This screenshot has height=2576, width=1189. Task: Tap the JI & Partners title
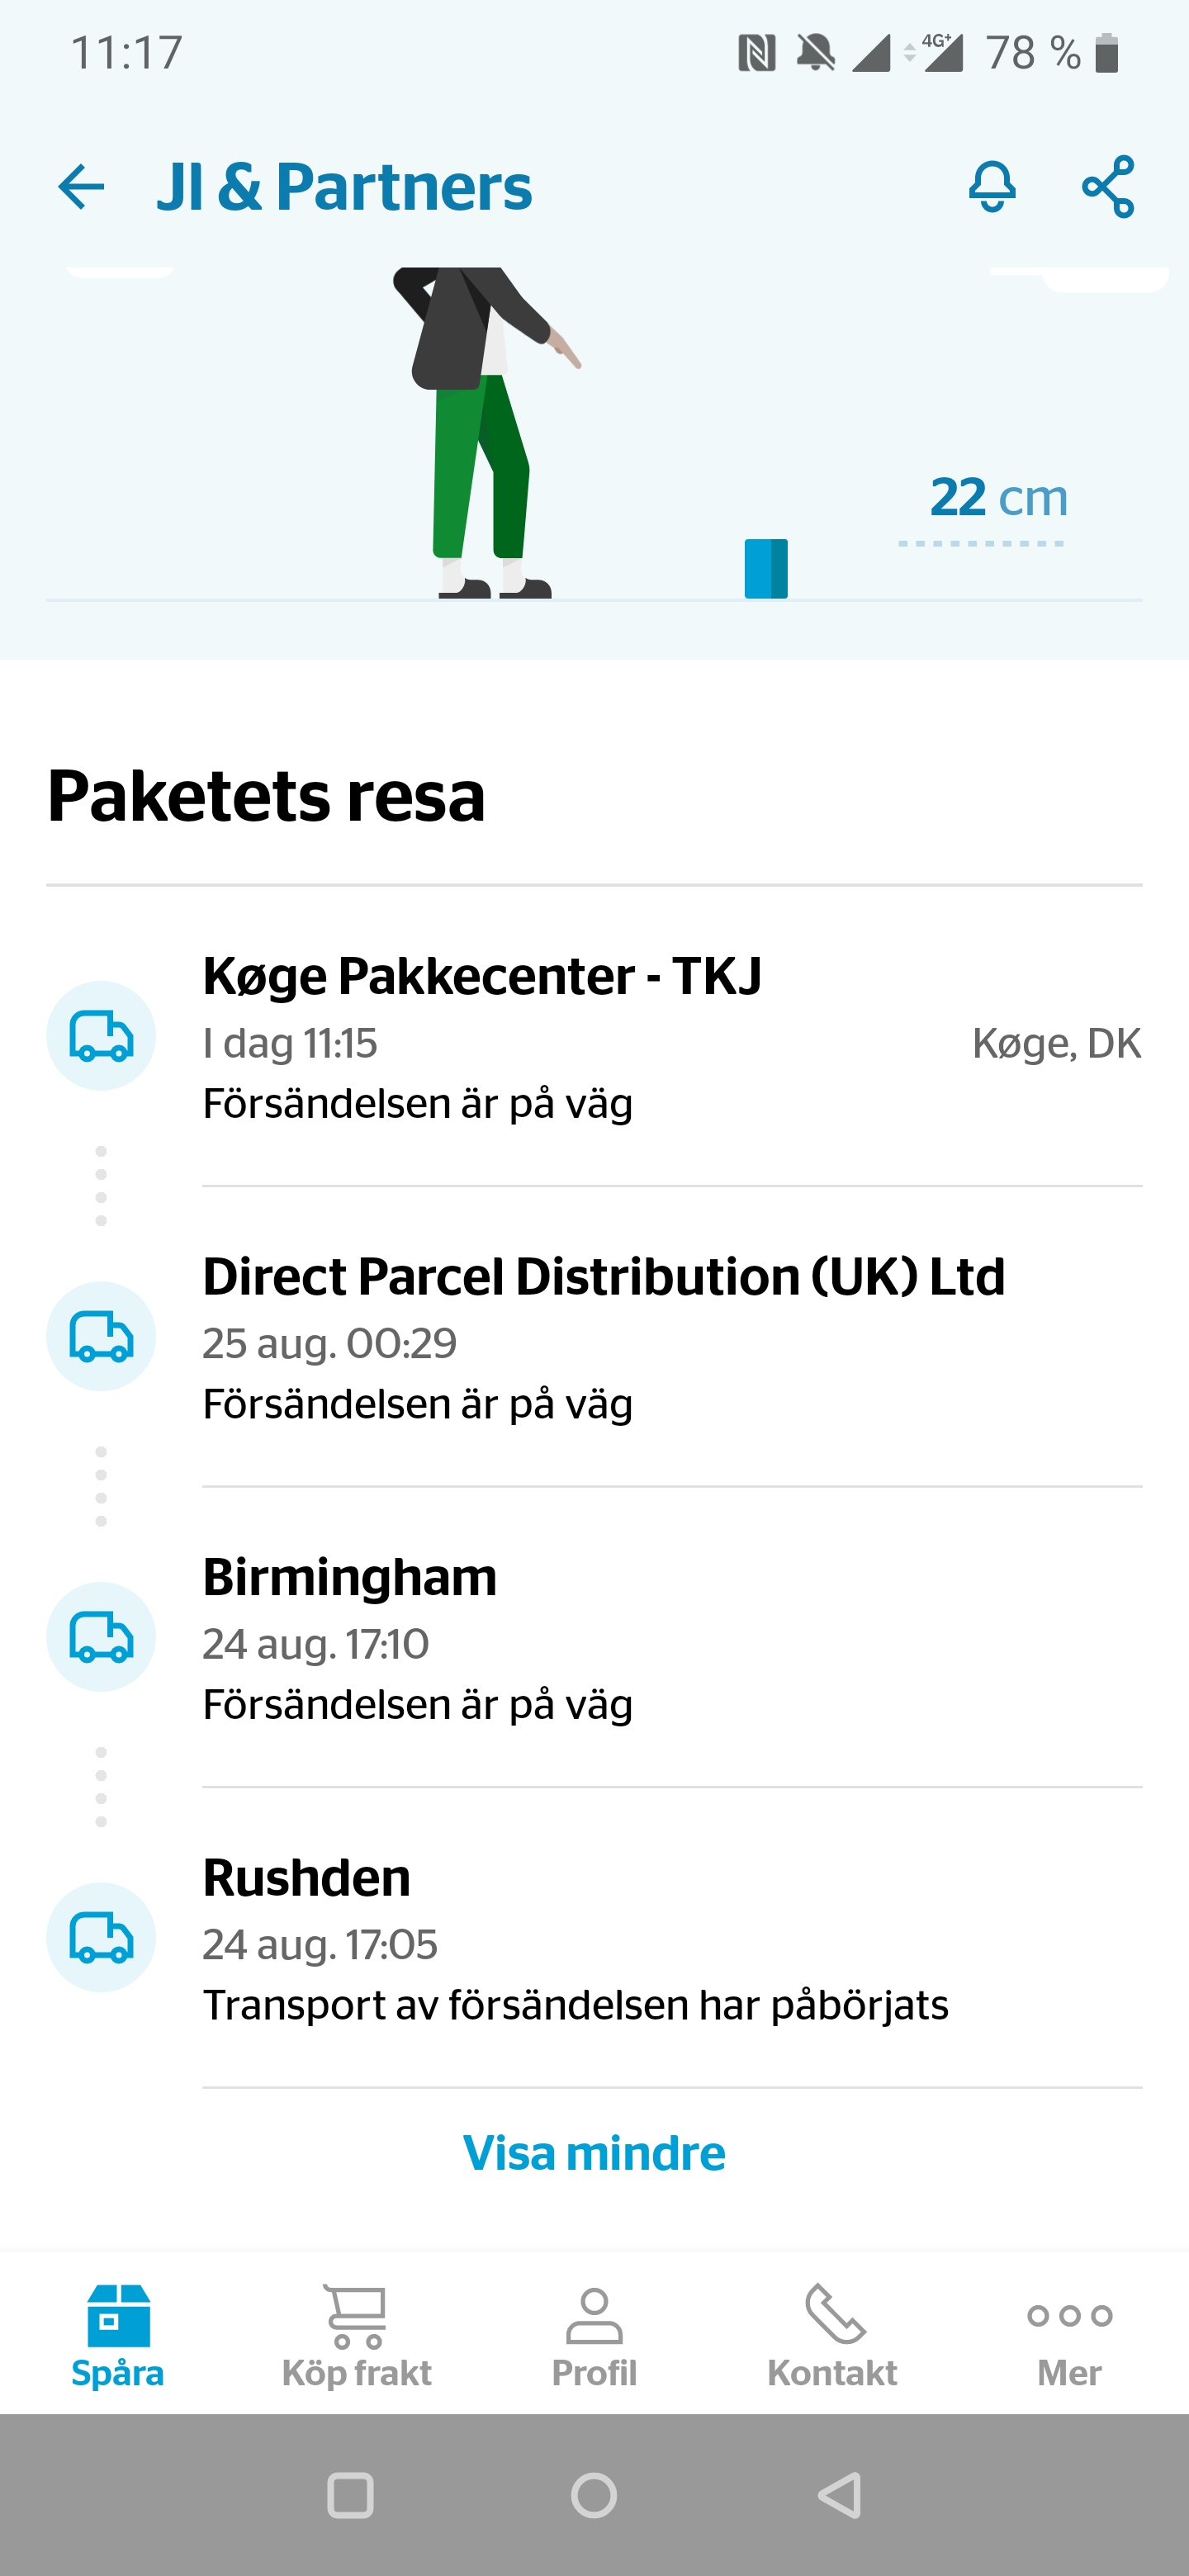click(x=344, y=187)
